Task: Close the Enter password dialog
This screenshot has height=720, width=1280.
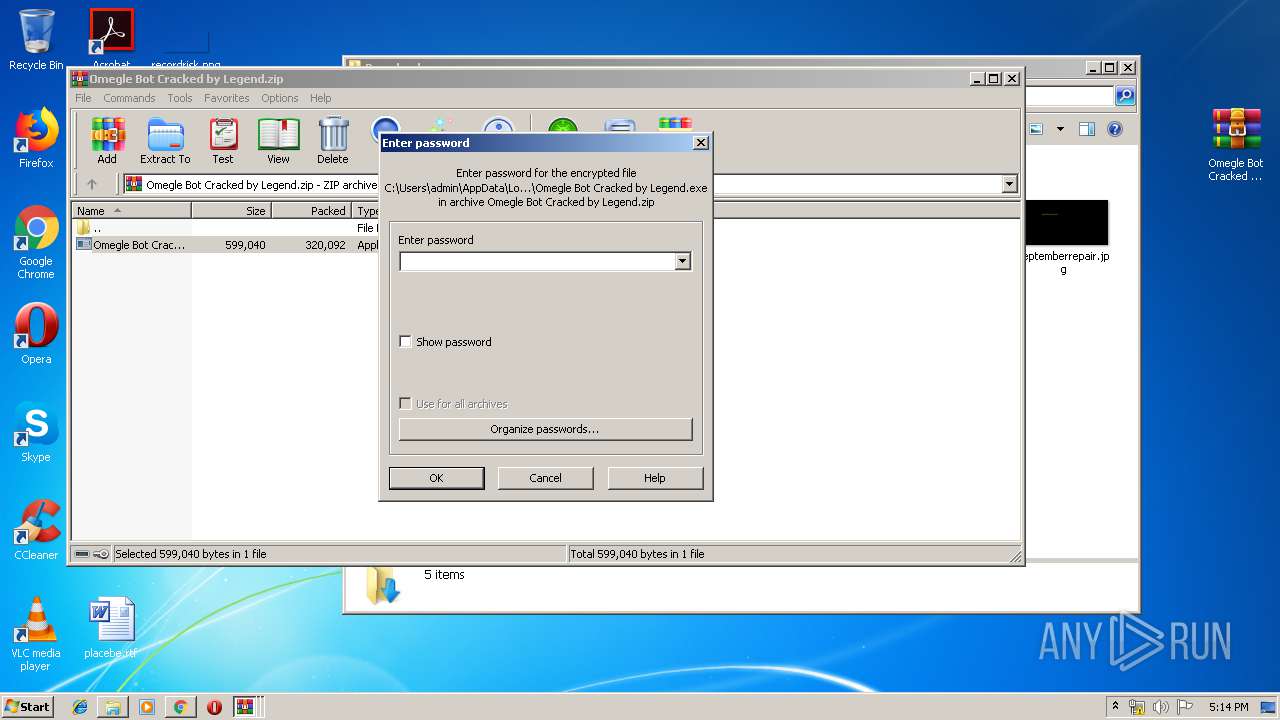Action: click(x=701, y=143)
